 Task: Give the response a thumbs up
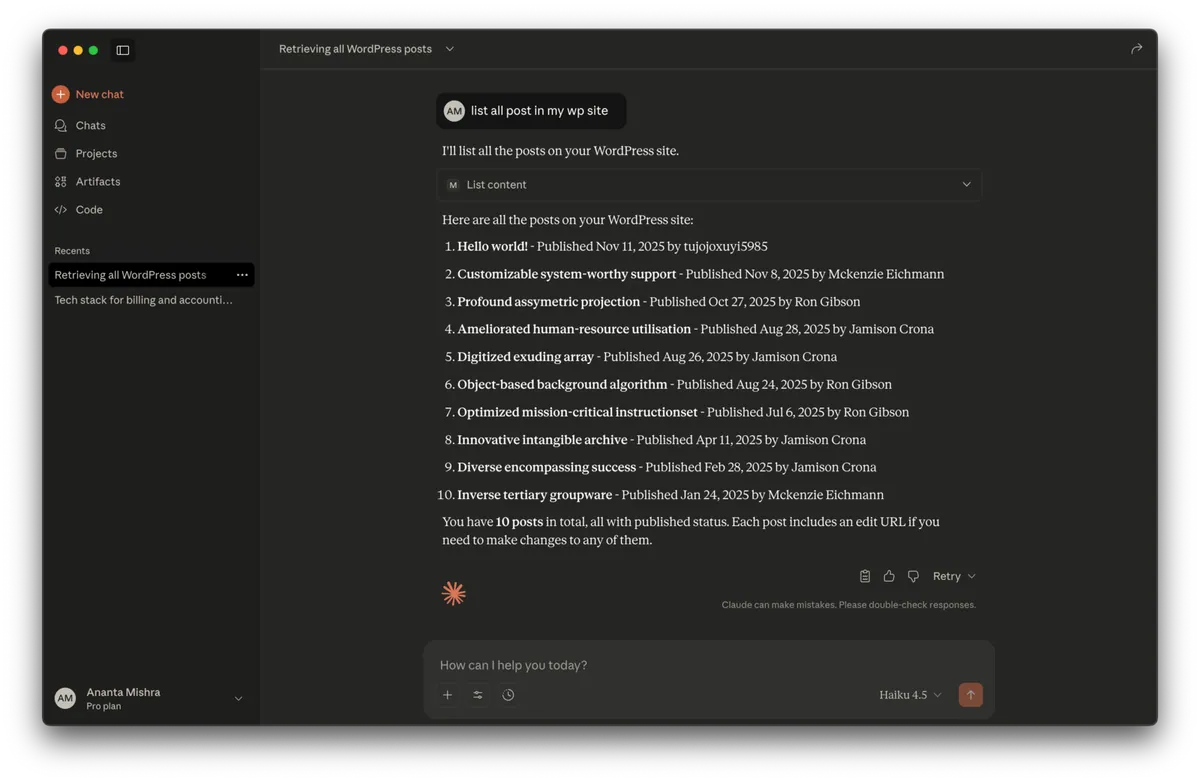pos(889,576)
